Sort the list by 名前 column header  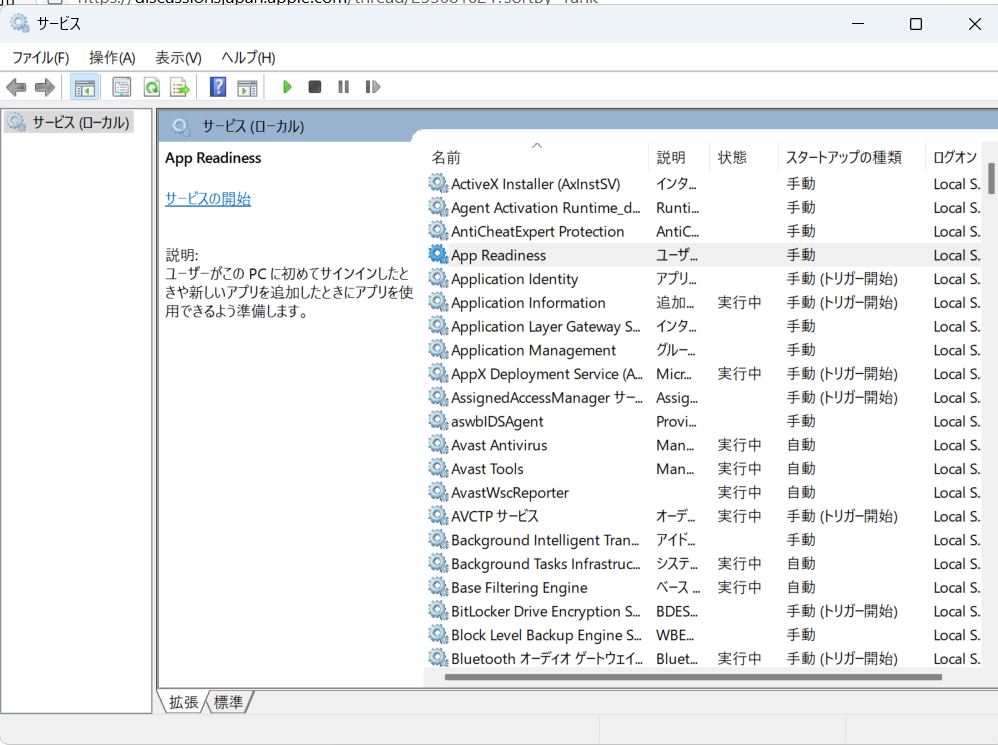446,157
